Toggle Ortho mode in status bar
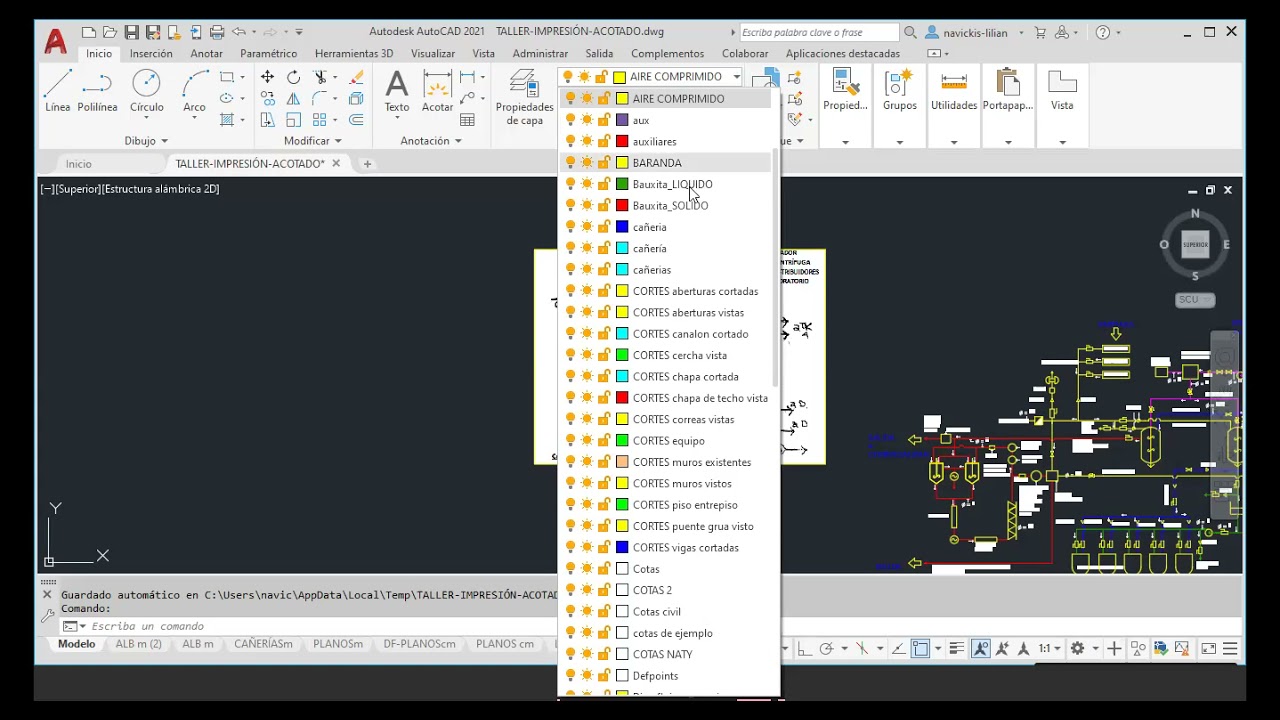1280x720 pixels. pyautogui.click(x=804, y=648)
